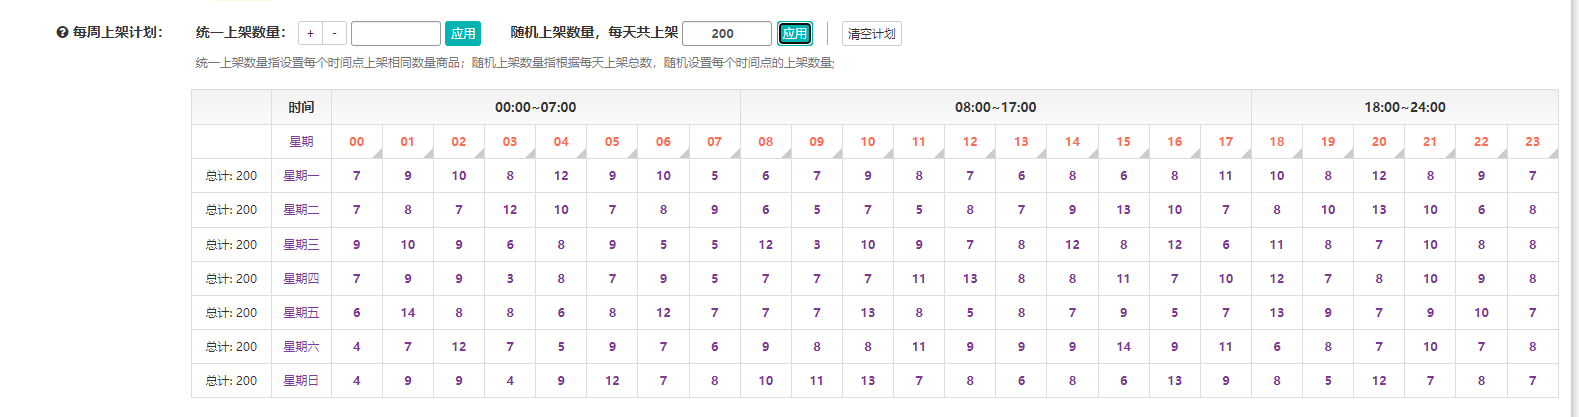Apply the 随机上架数量 daily total
Screen dimensions: 1579x417
pos(795,34)
